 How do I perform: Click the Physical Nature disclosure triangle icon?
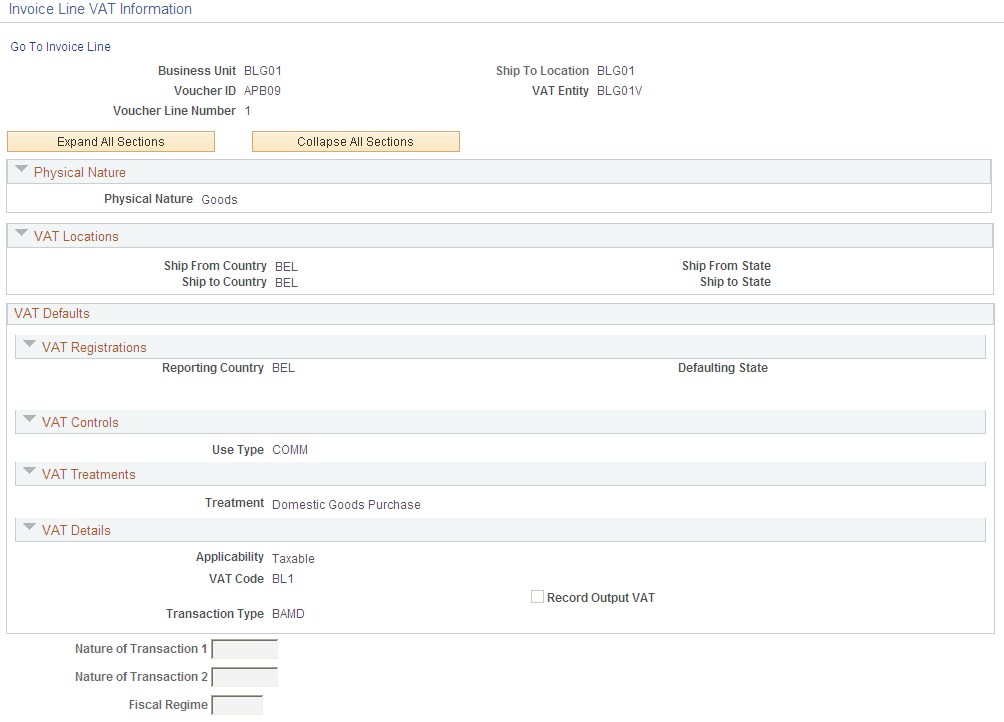[x=21, y=170]
